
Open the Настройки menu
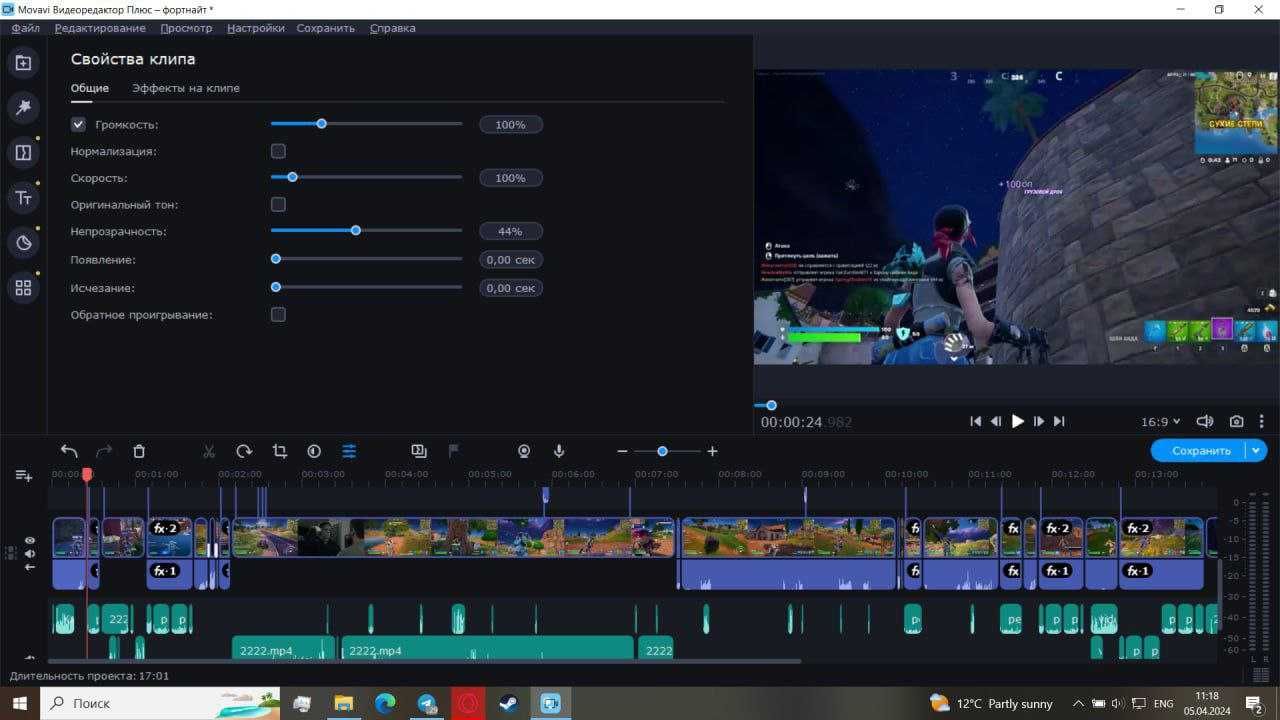tap(255, 28)
